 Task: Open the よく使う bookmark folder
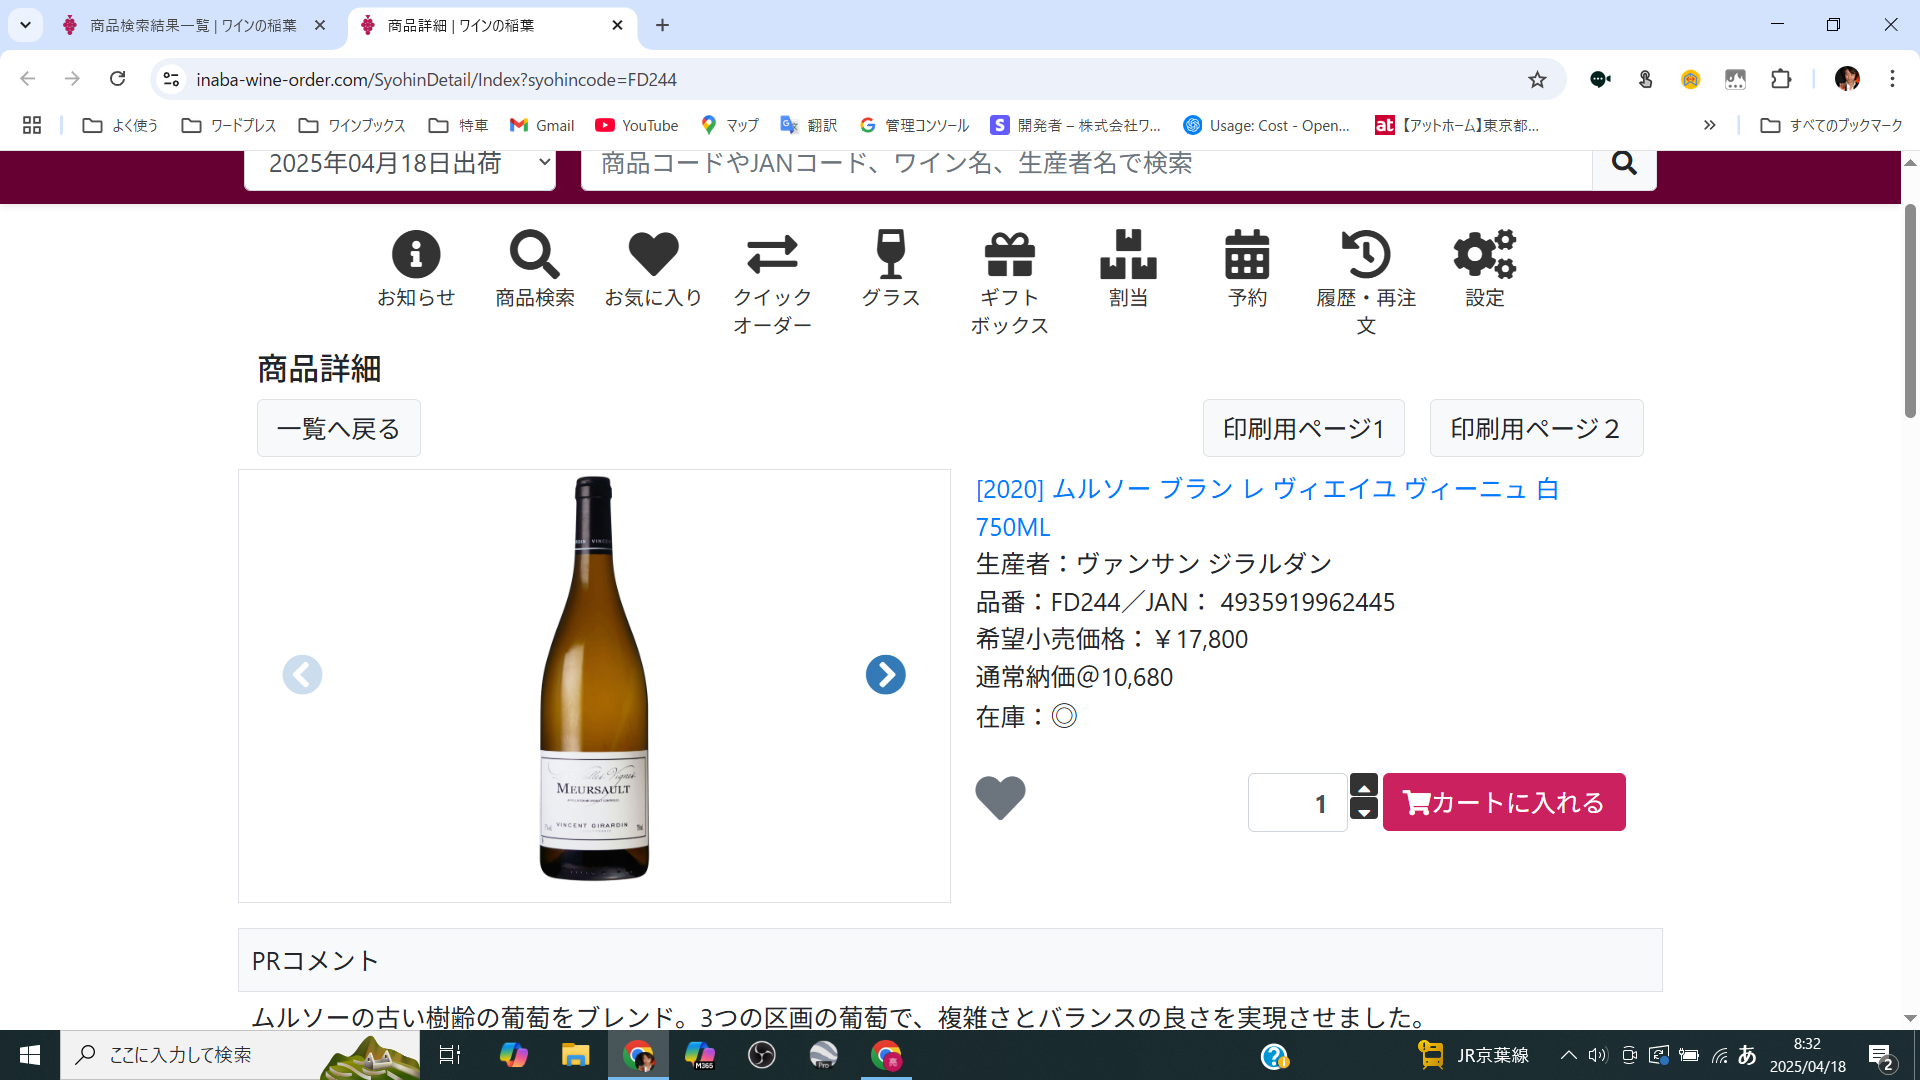(x=121, y=125)
